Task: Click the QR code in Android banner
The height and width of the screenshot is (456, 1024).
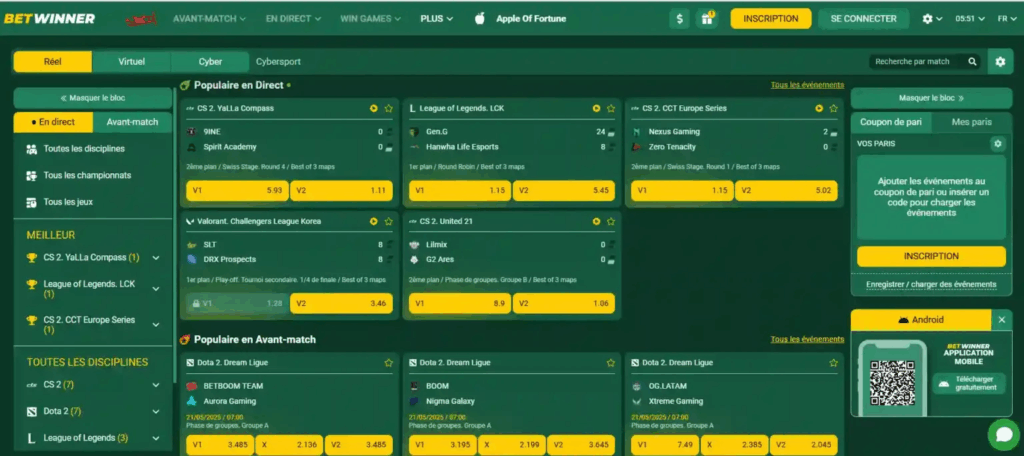Action: point(892,383)
